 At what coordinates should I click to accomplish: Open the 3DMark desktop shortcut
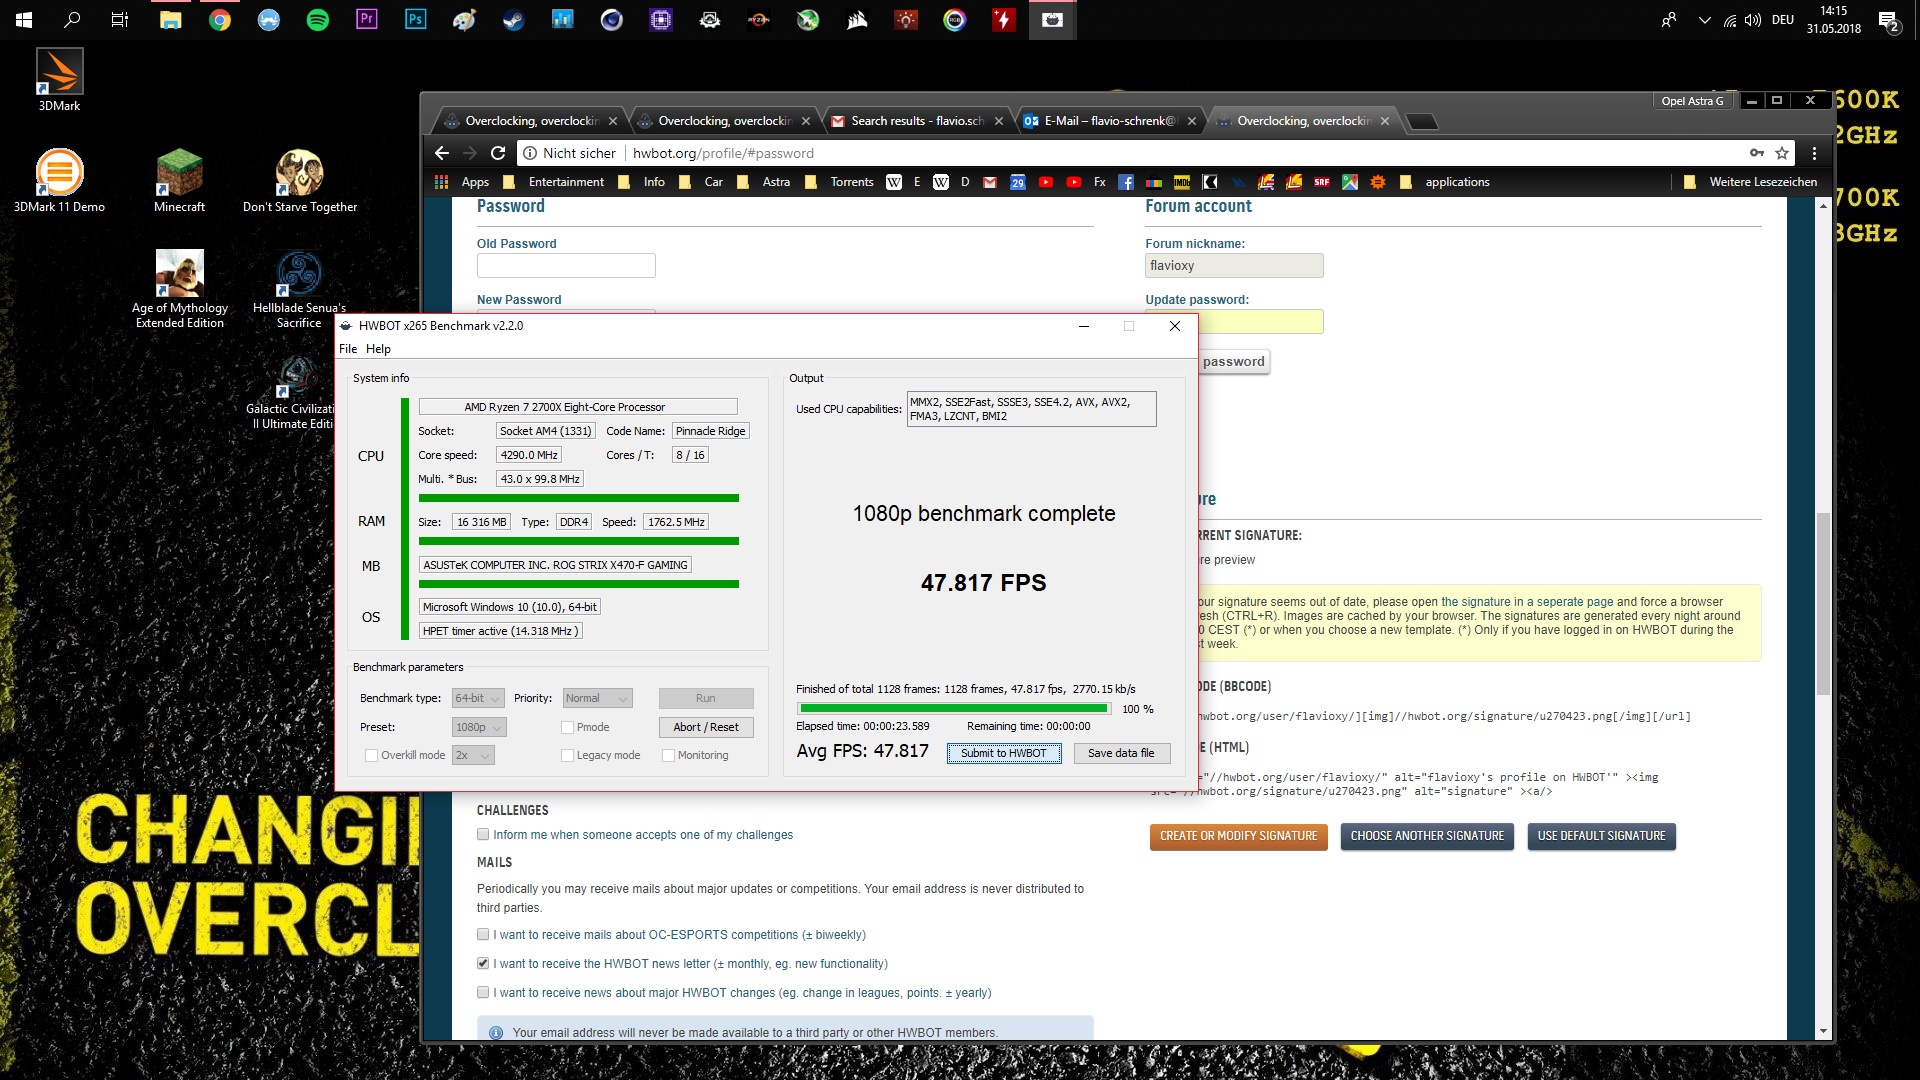59,80
